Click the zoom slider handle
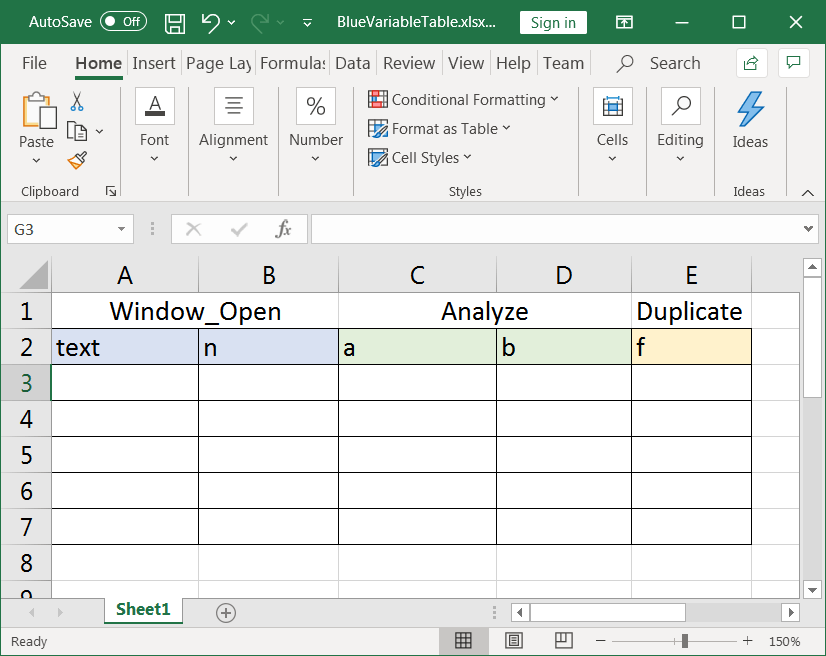Viewport: 826px width, 656px height. click(684, 641)
